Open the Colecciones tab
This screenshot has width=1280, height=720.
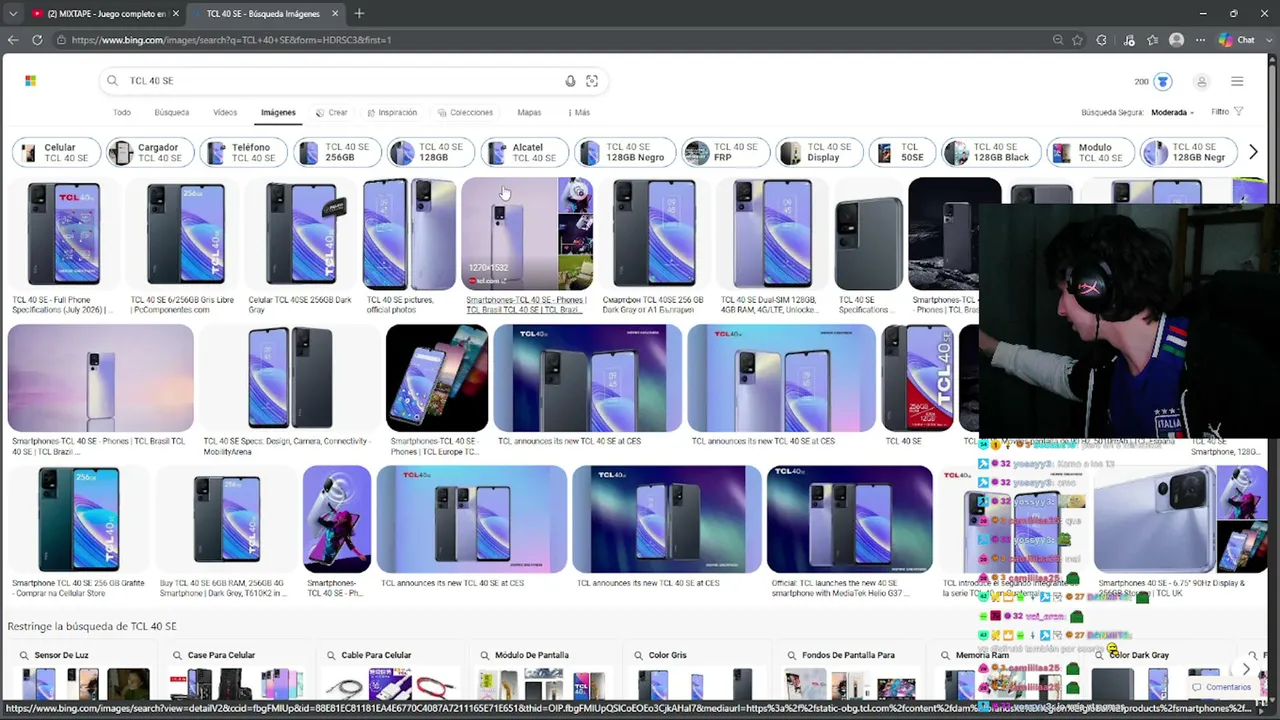click(x=465, y=113)
